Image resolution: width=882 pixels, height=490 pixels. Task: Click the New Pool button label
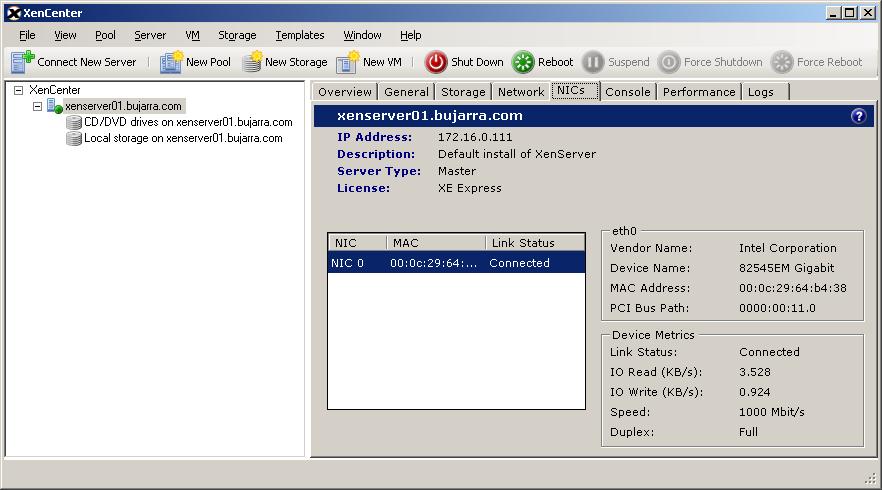[208, 62]
